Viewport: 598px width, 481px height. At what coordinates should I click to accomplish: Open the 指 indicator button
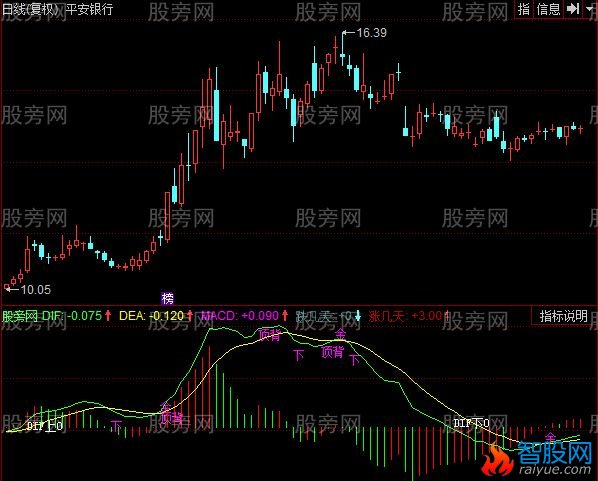(x=523, y=9)
